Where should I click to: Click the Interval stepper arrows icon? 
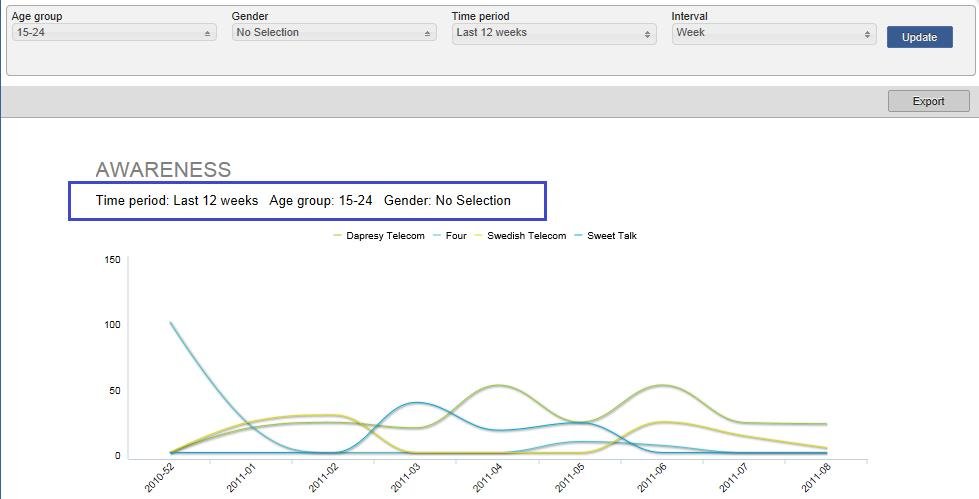pyautogui.click(x=867, y=35)
